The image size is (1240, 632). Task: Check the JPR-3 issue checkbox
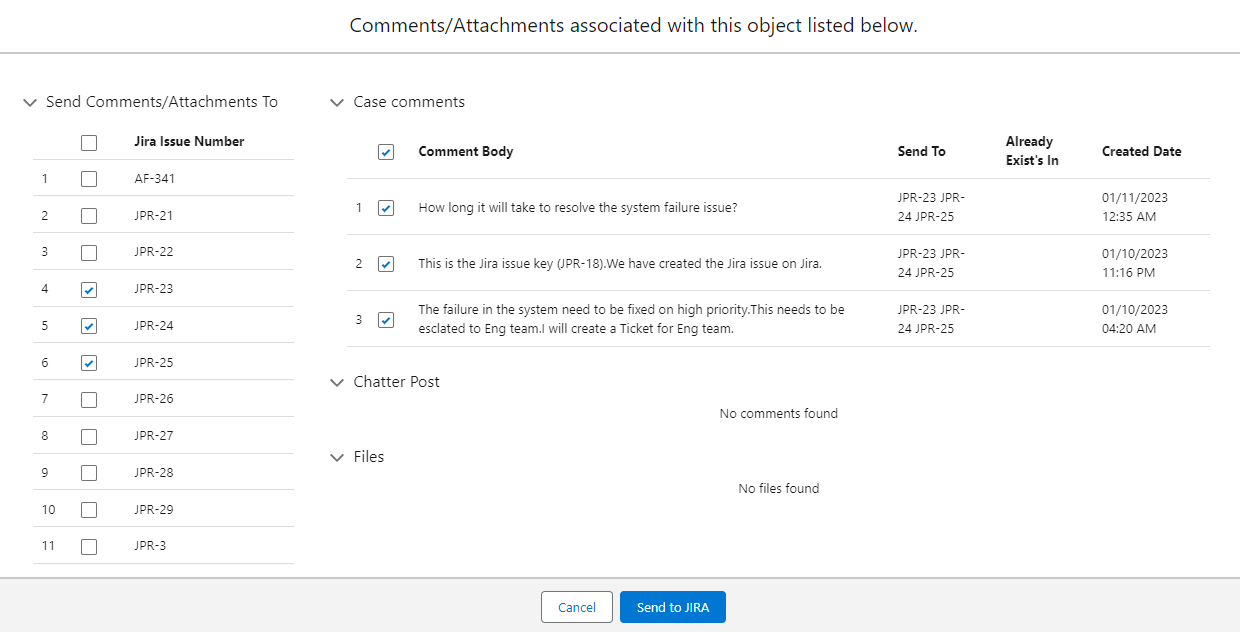(89, 547)
